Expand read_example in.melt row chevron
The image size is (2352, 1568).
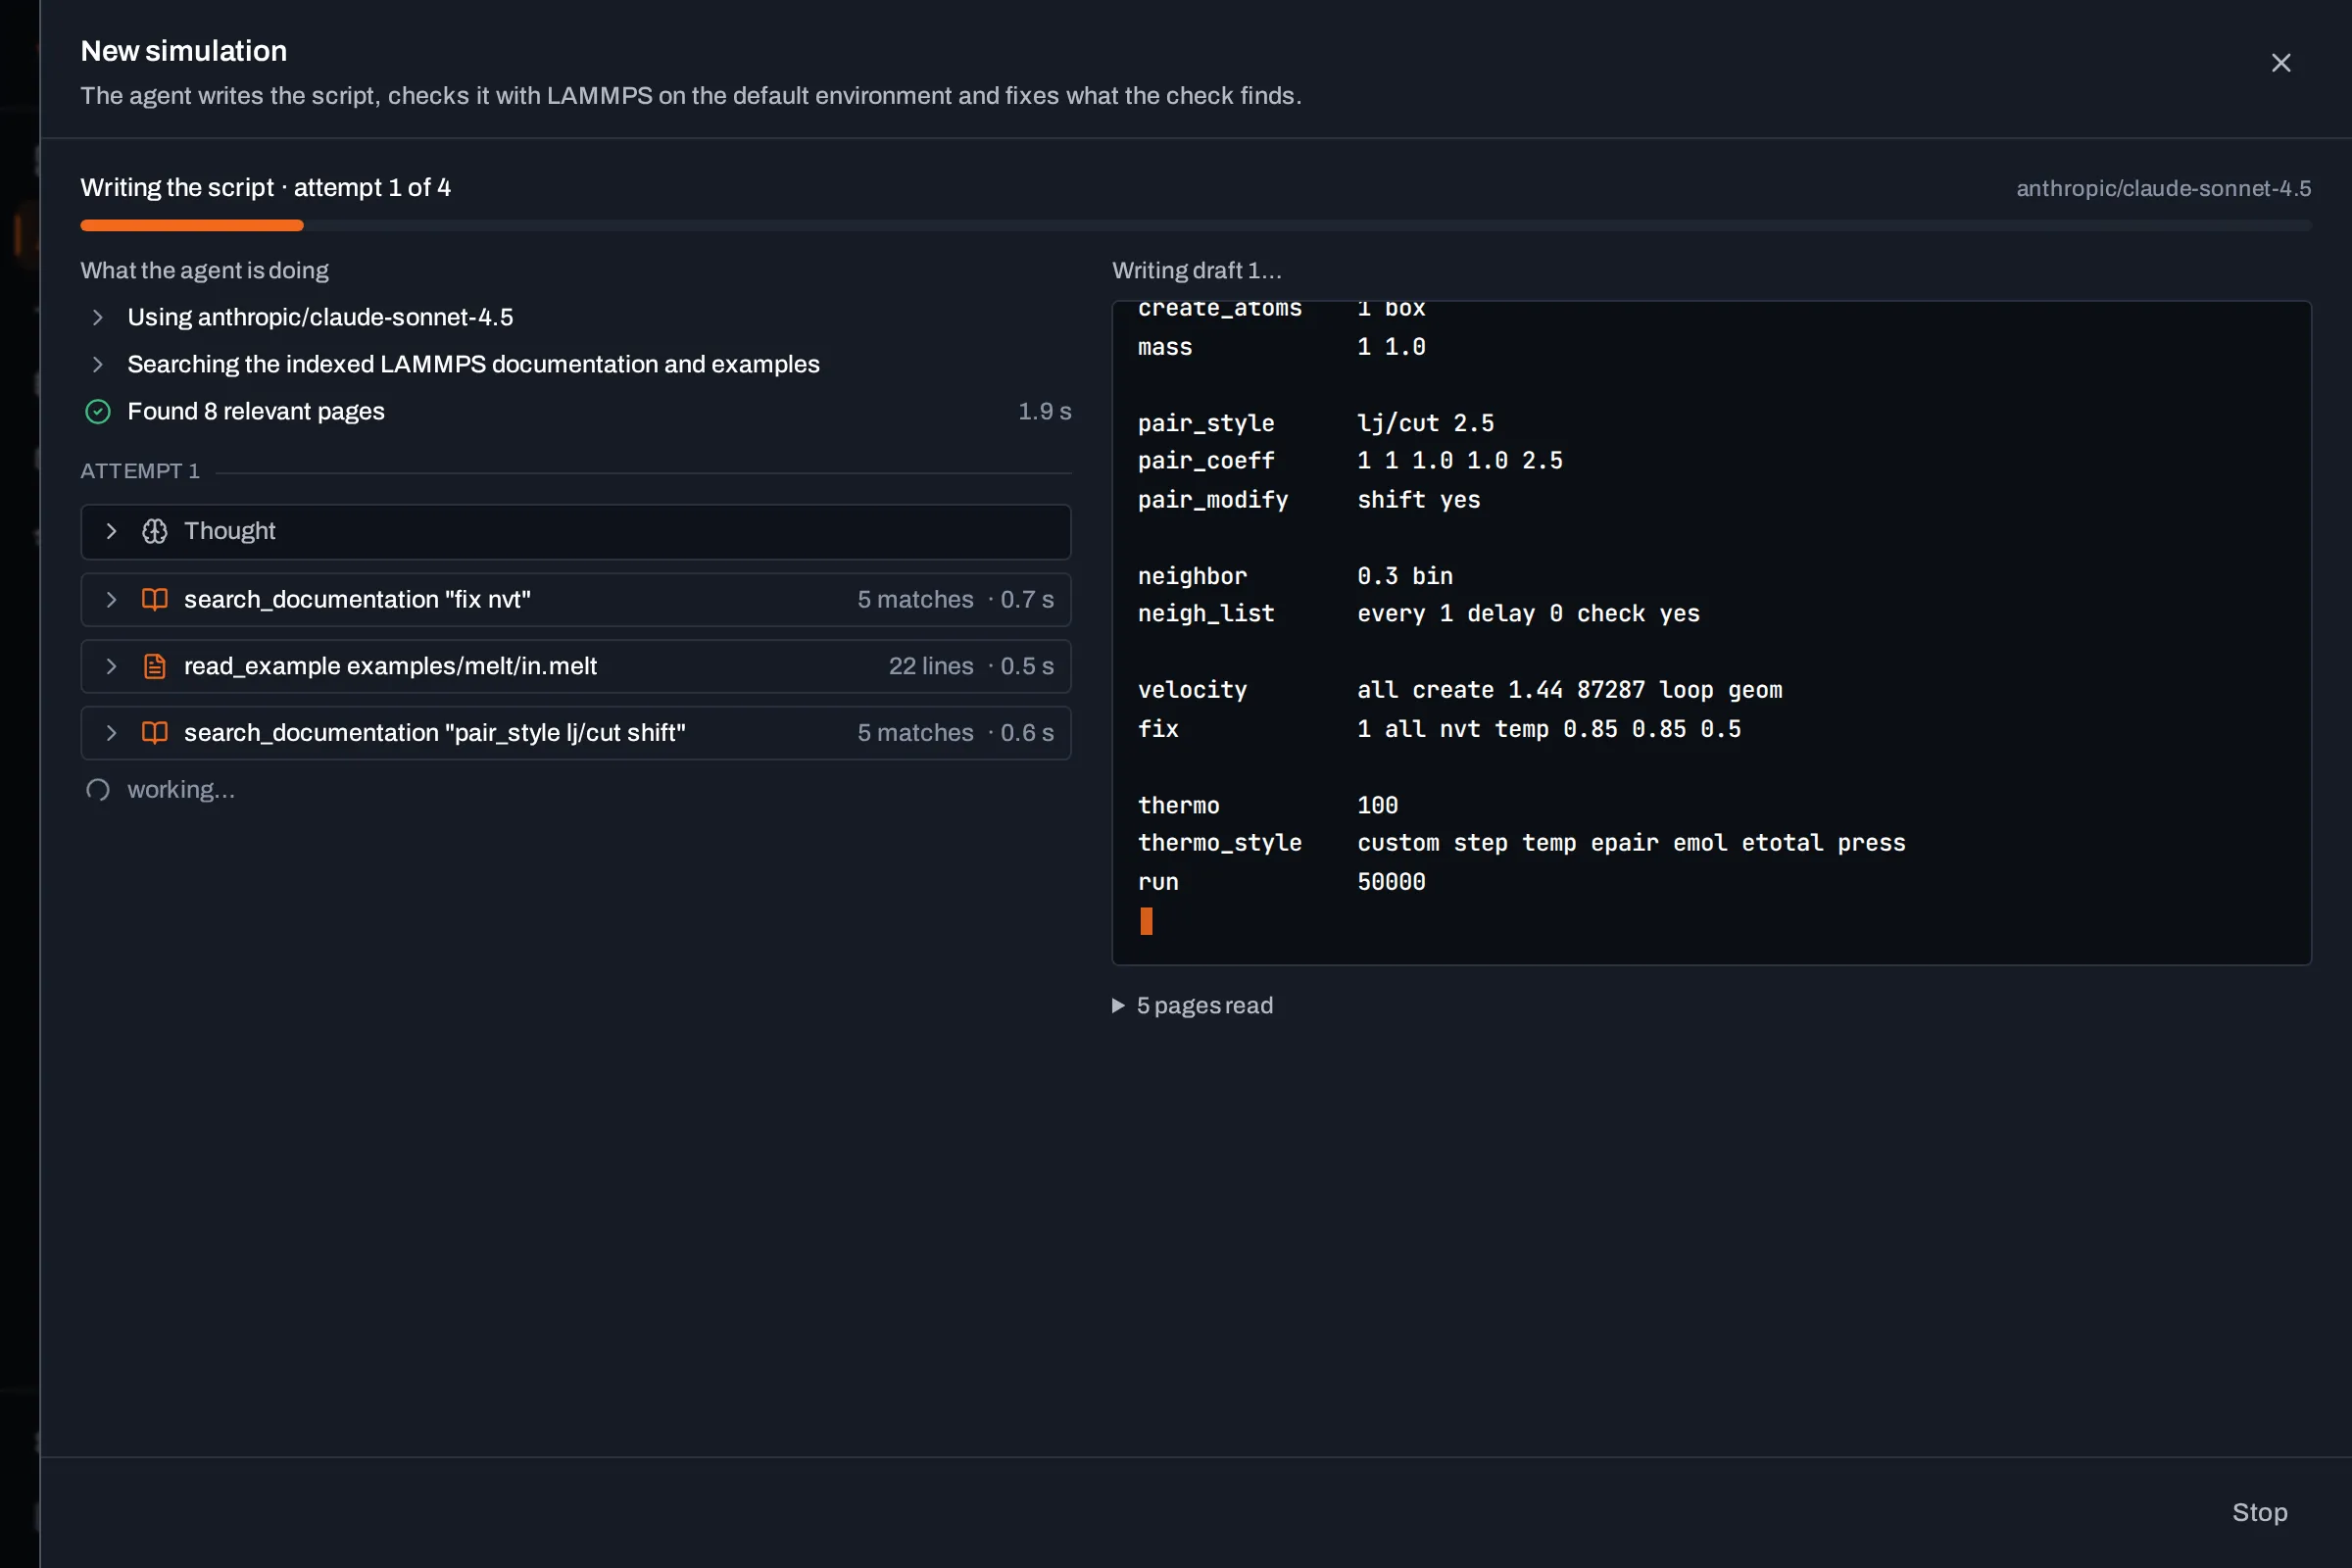tap(112, 666)
